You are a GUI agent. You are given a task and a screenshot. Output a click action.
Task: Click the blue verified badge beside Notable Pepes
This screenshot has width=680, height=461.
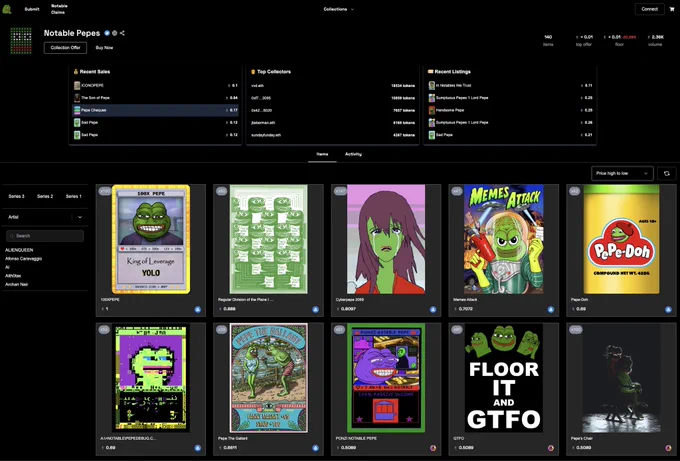[x=107, y=33]
